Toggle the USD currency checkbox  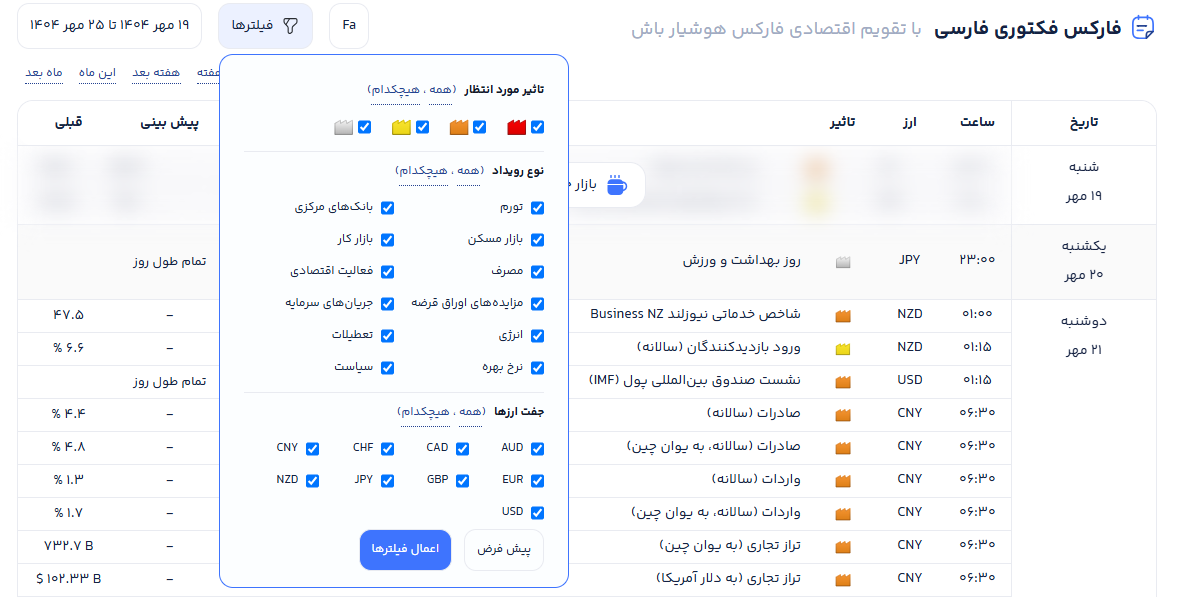(538, 513)
